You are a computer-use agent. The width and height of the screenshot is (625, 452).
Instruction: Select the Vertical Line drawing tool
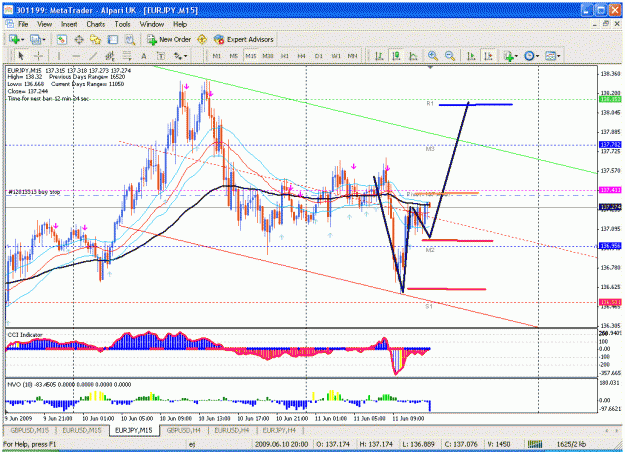point(59,56)
